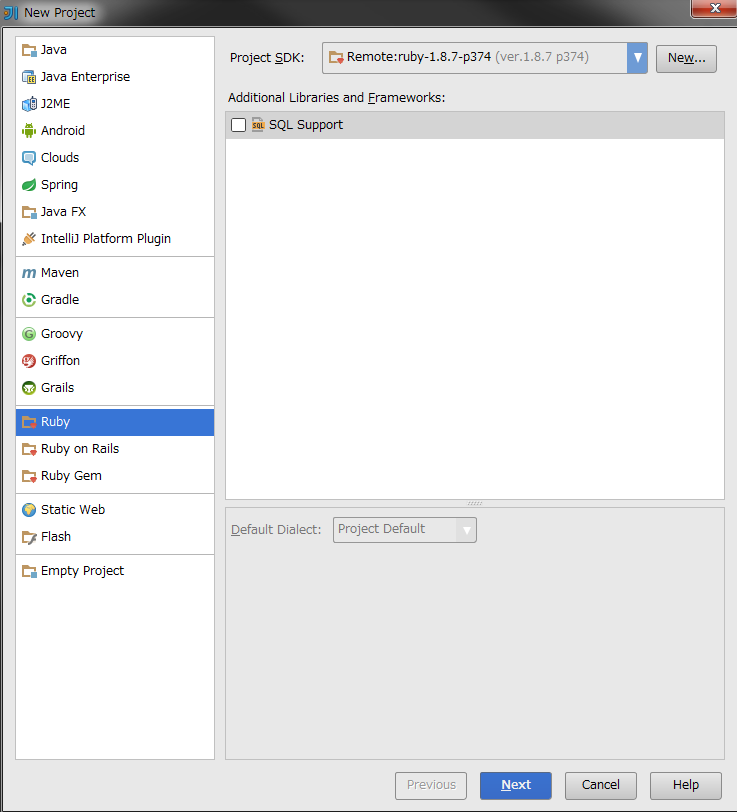The width and height of the screenshot is (737, 812).
Task: Select the Gradle label
Action: coord(60,299)
